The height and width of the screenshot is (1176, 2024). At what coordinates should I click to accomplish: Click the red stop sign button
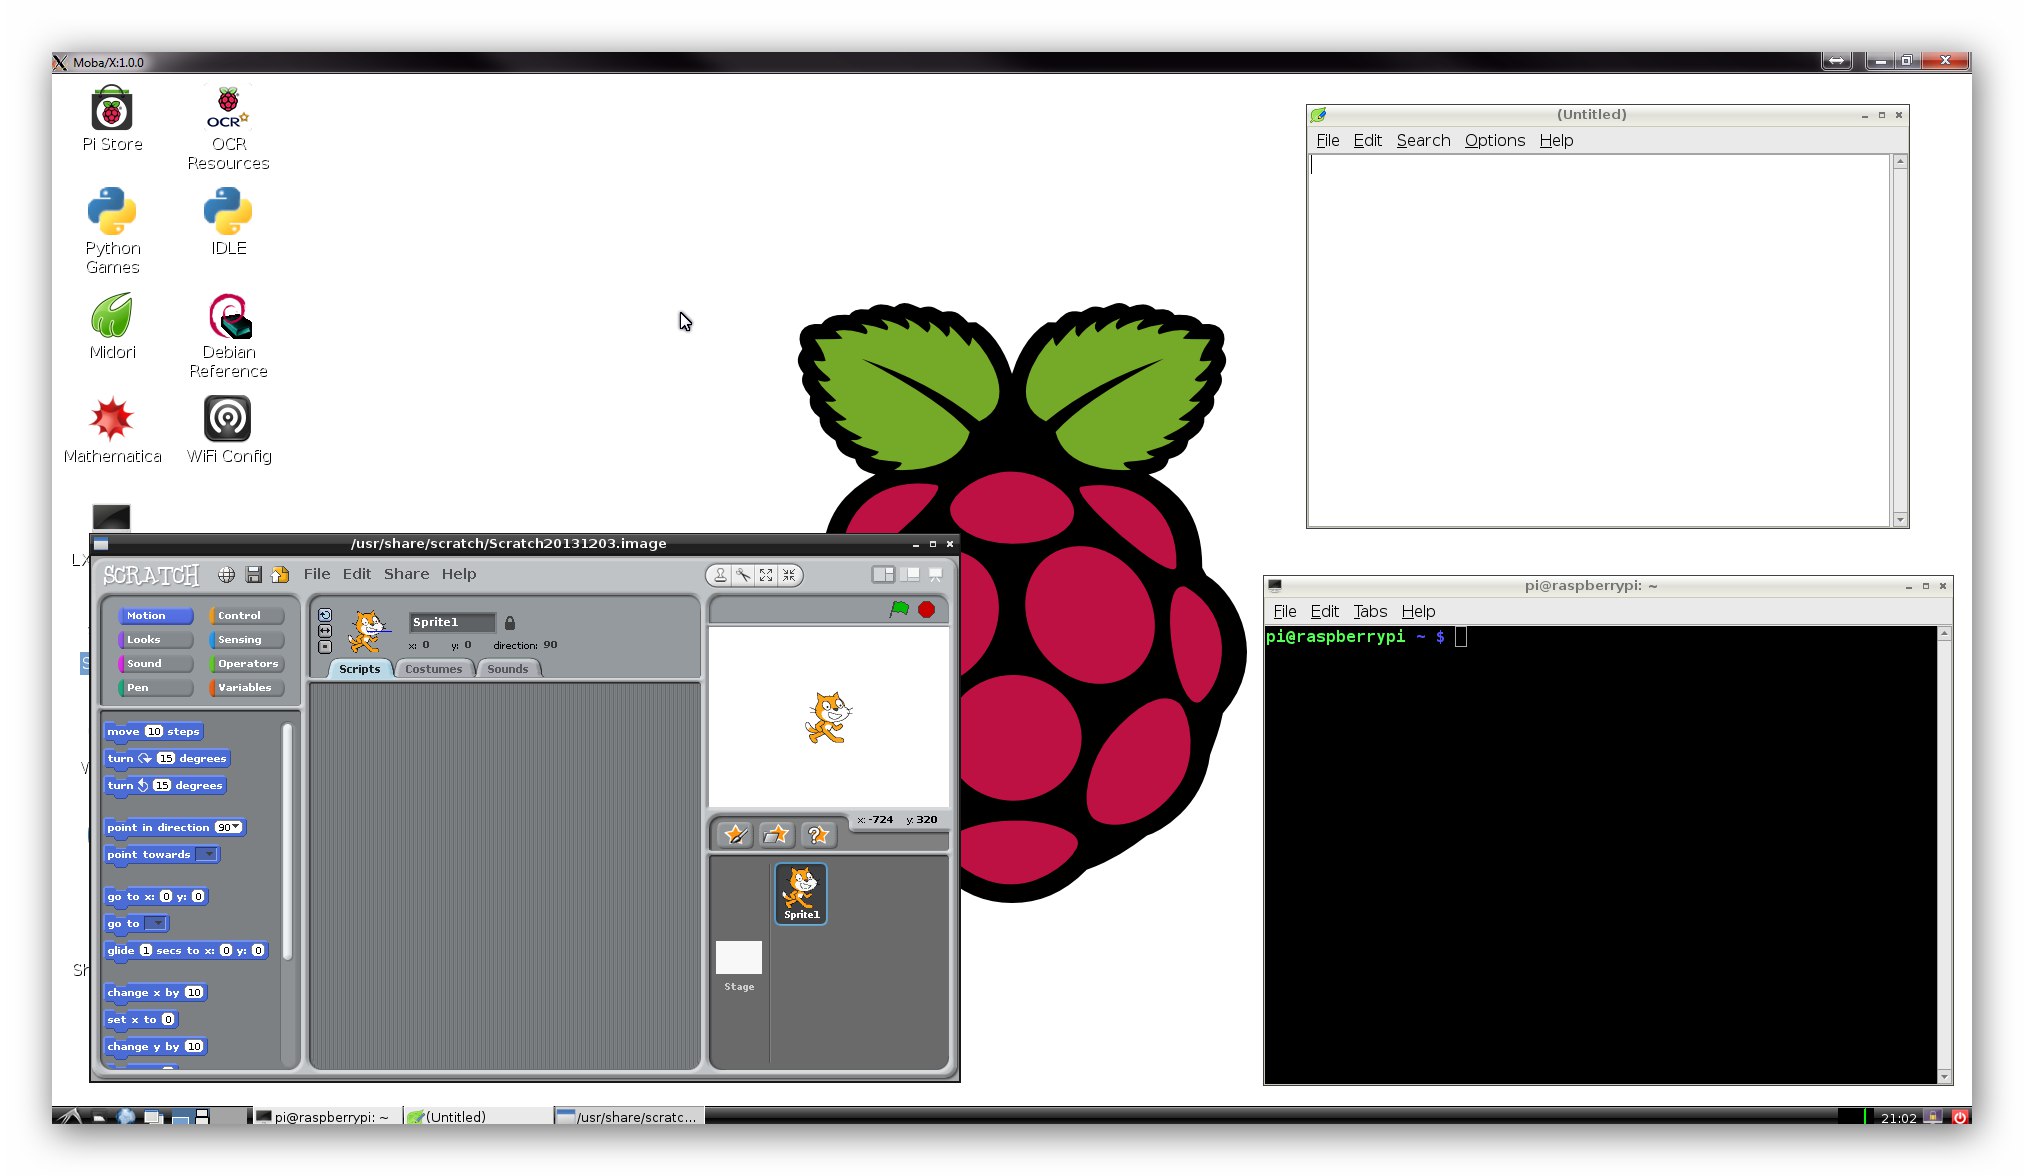[x=927, y=609]
